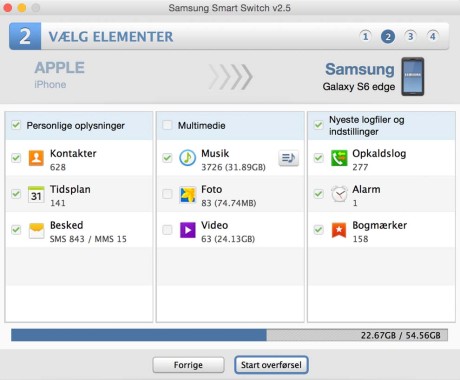Viewport: 460px width, 380px height.
Task: Enable the Video checkbox
Action: [x=167, y=230]
